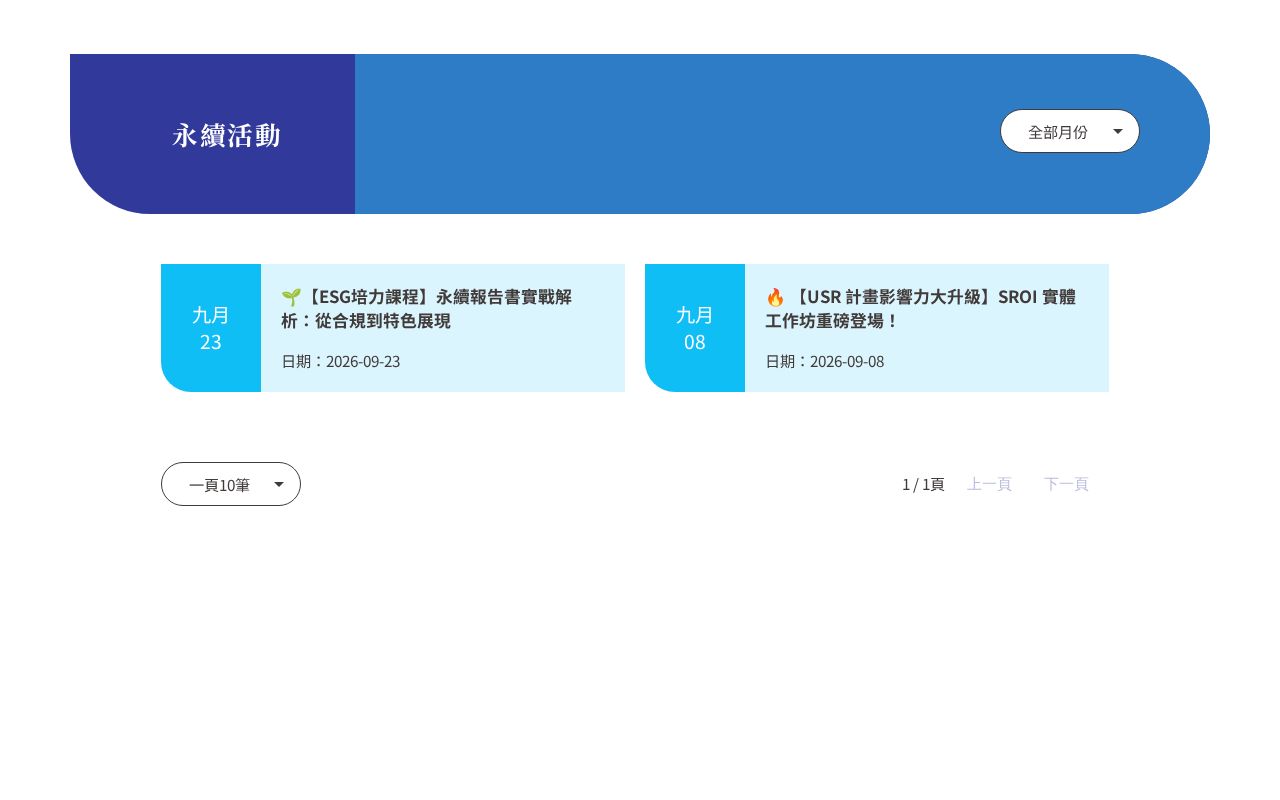
Task: Click the 永續活動 section heading
Action: 227,135
